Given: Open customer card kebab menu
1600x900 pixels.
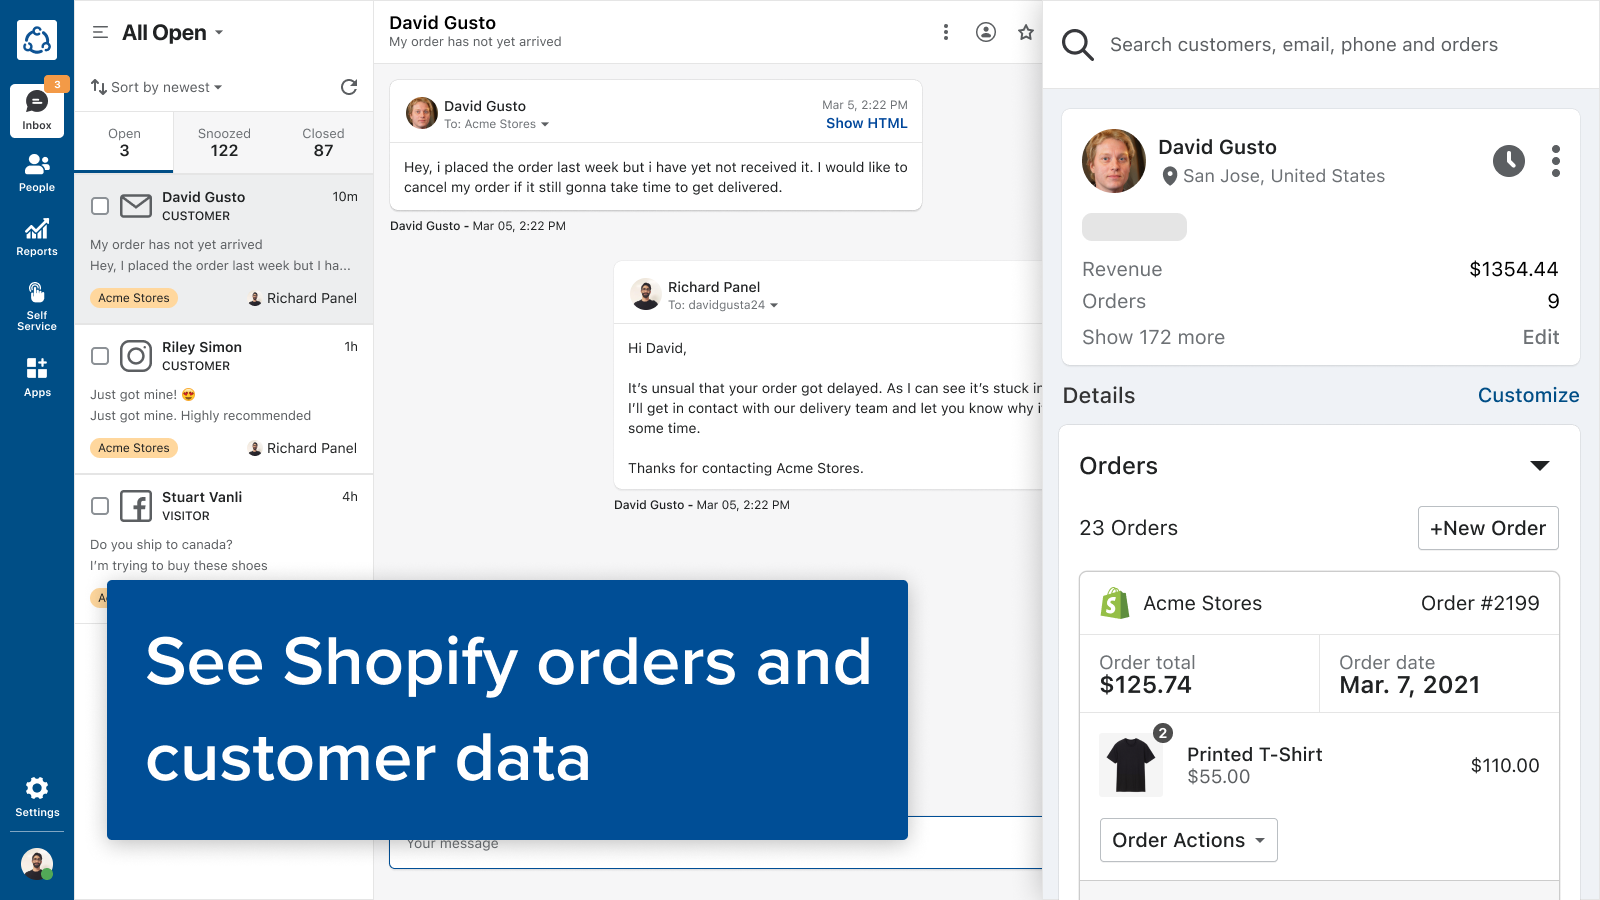Looking at the screenshot, I should [x=1556, y=160].
